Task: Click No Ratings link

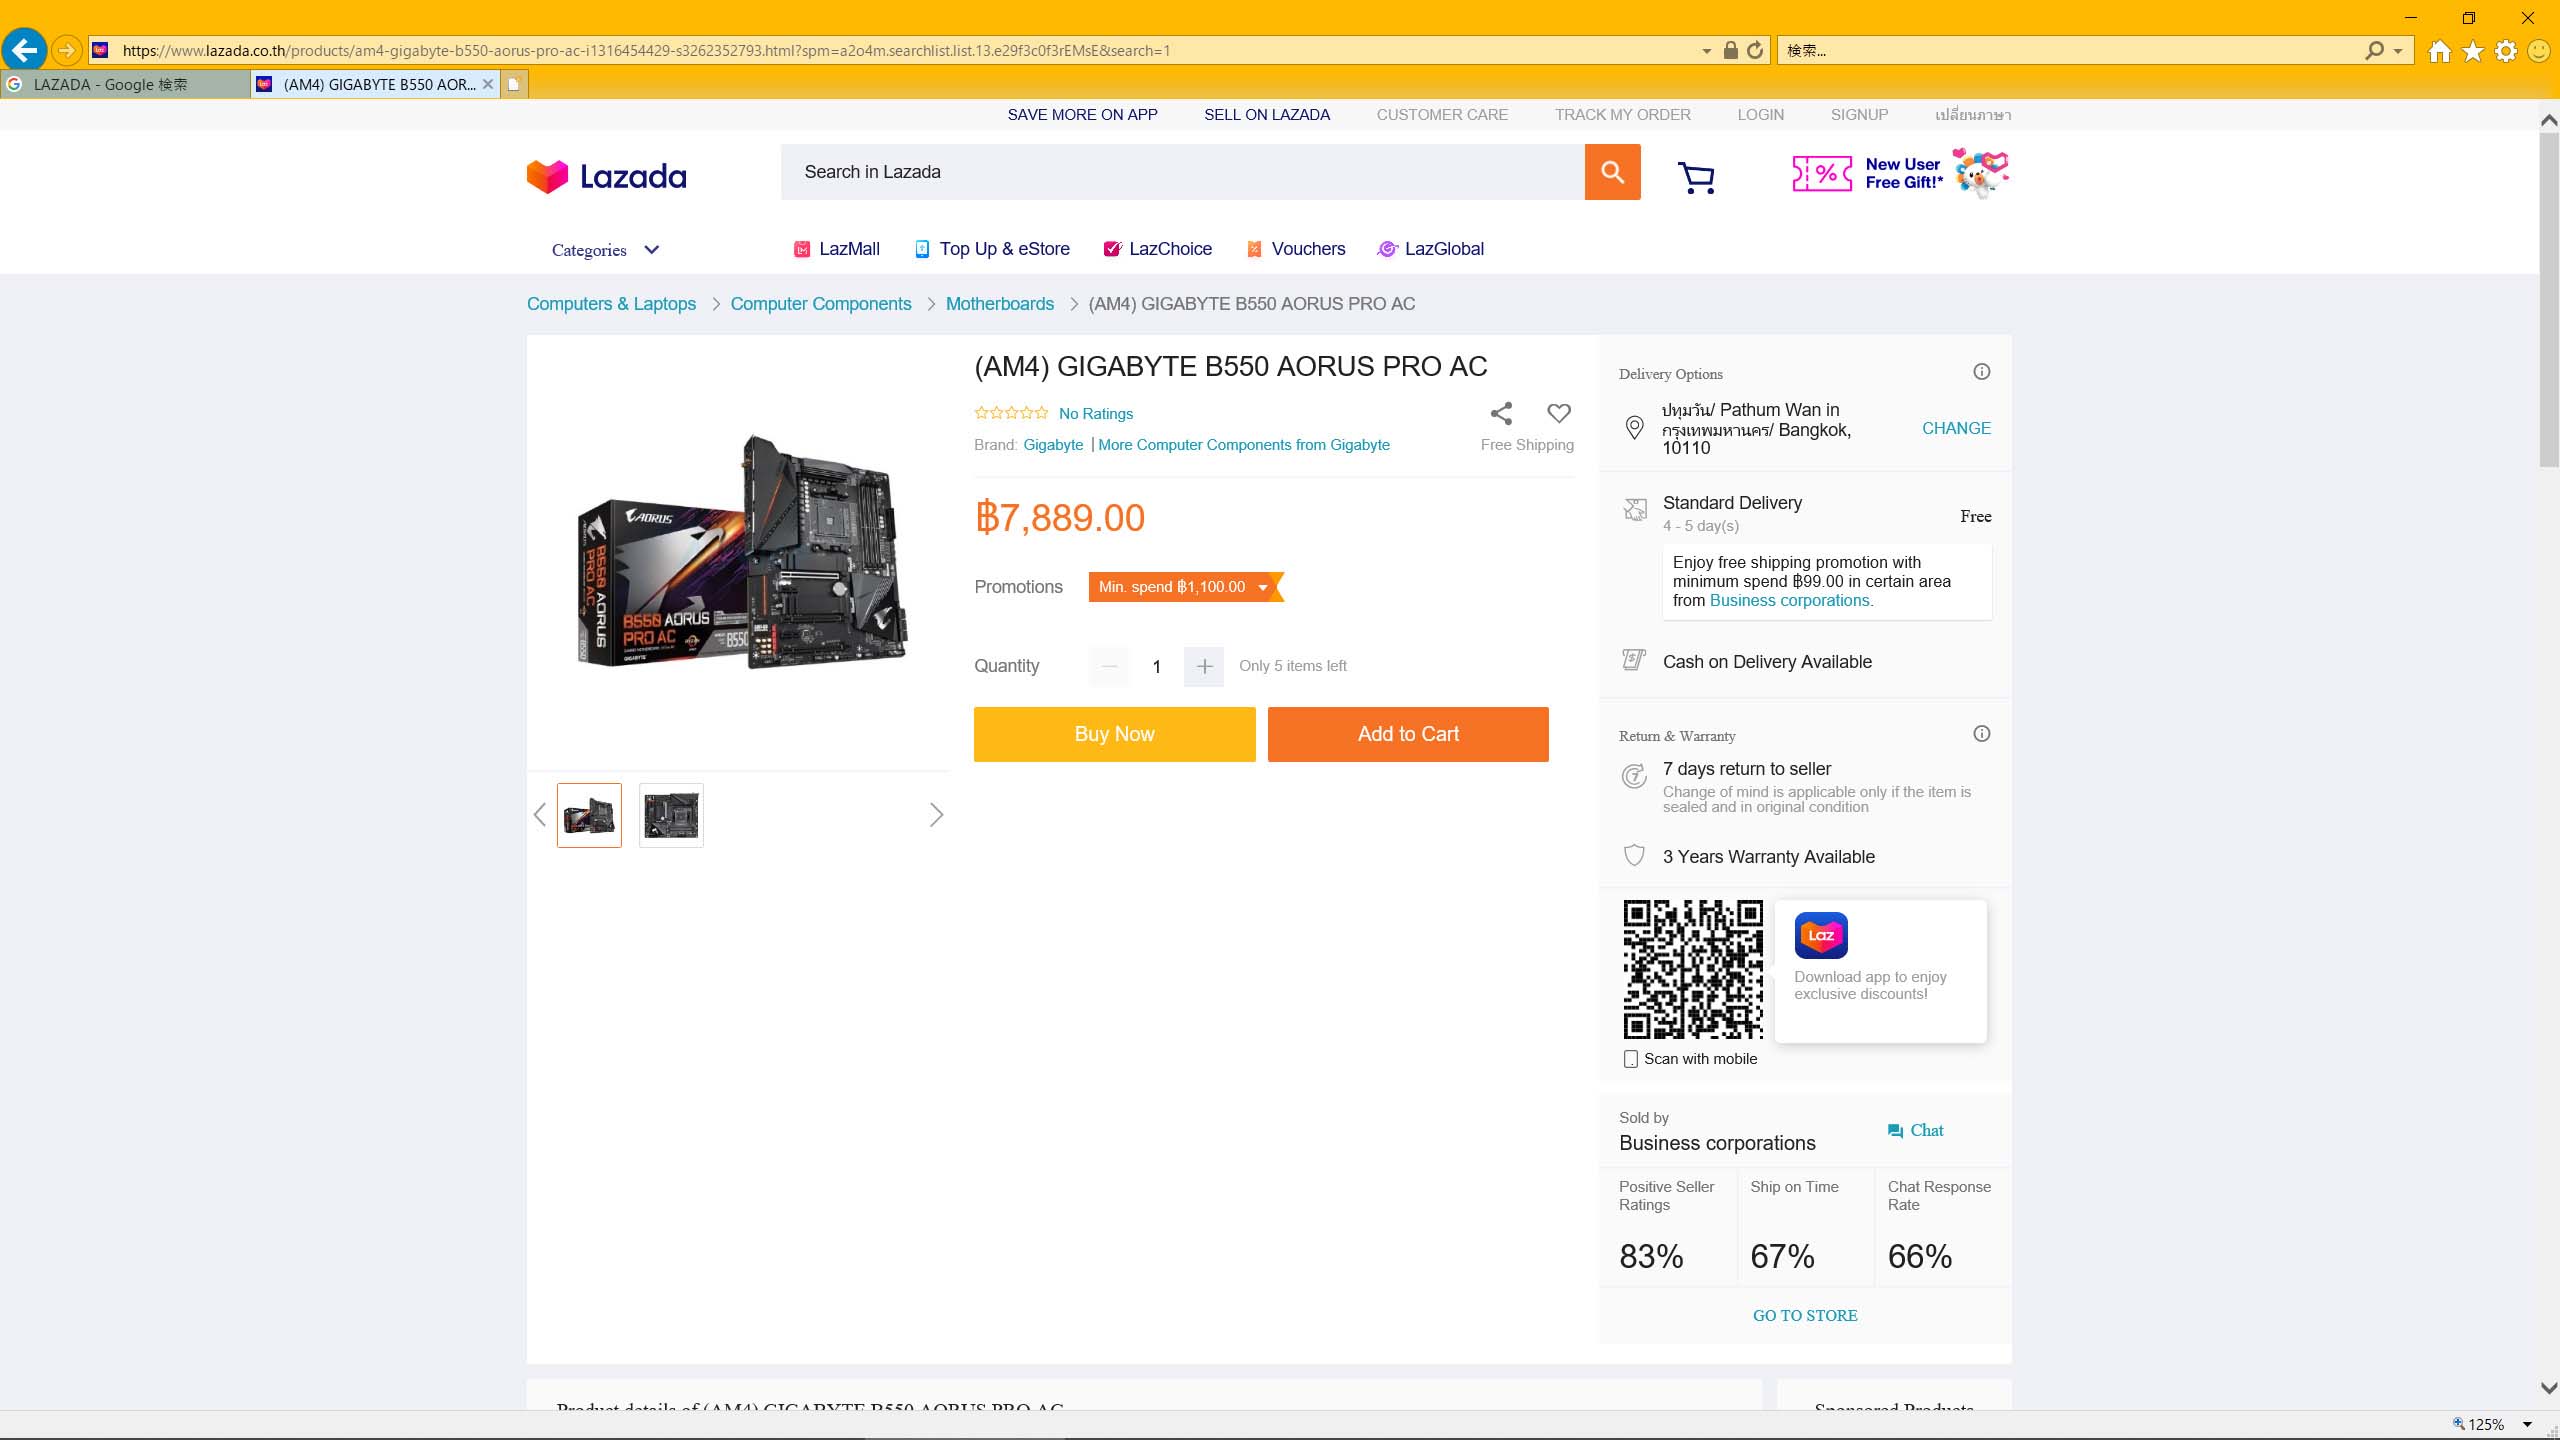Action: click(x=1096, y=414)
